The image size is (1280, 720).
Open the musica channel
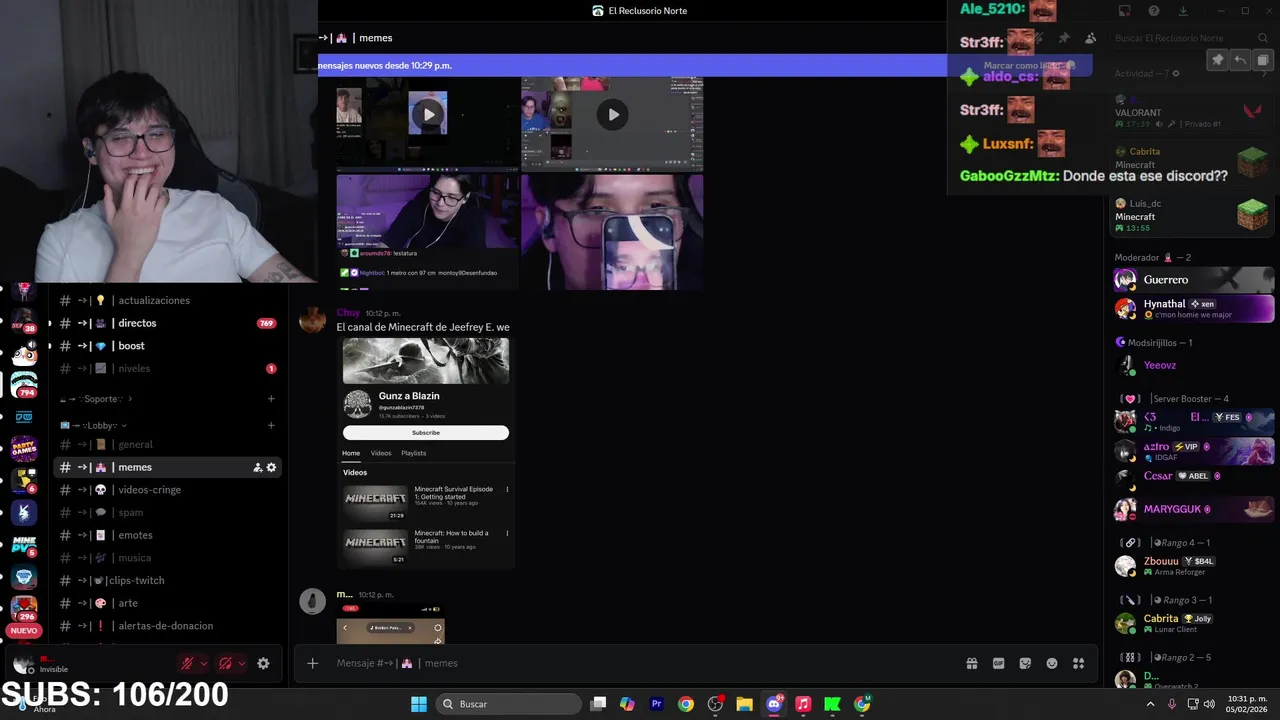(167, 558)
